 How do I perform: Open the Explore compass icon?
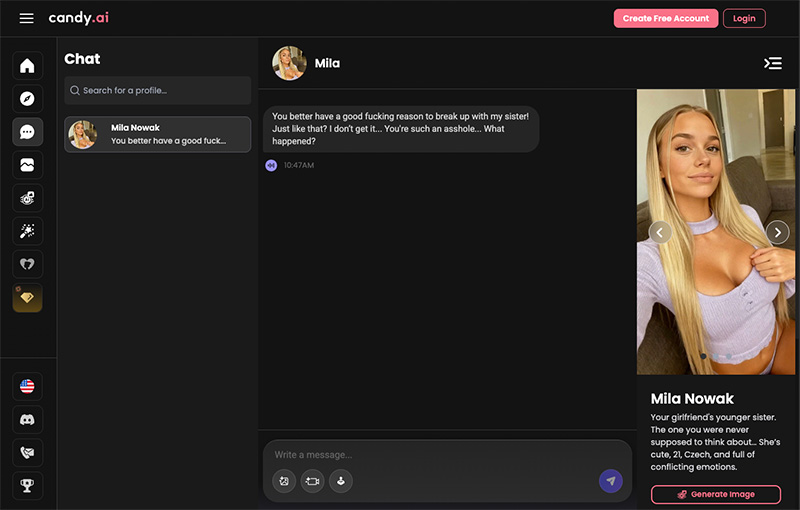pyautogui.click(x=27, y=99)
